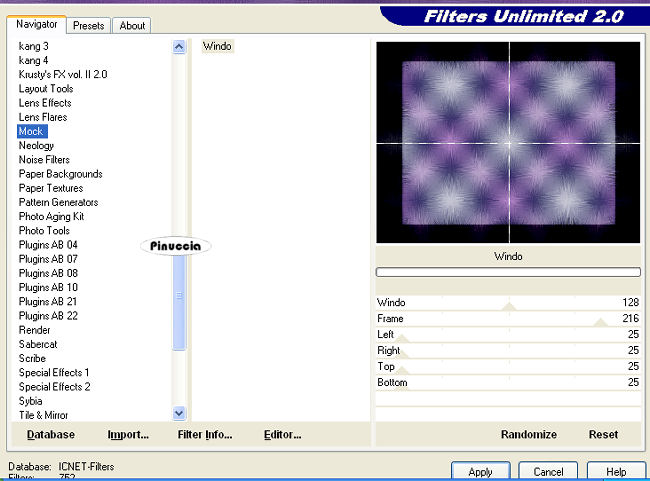Open Filter Info...
Image resolution: width=650 pixels, height=481 pixels.
point(205,435)
